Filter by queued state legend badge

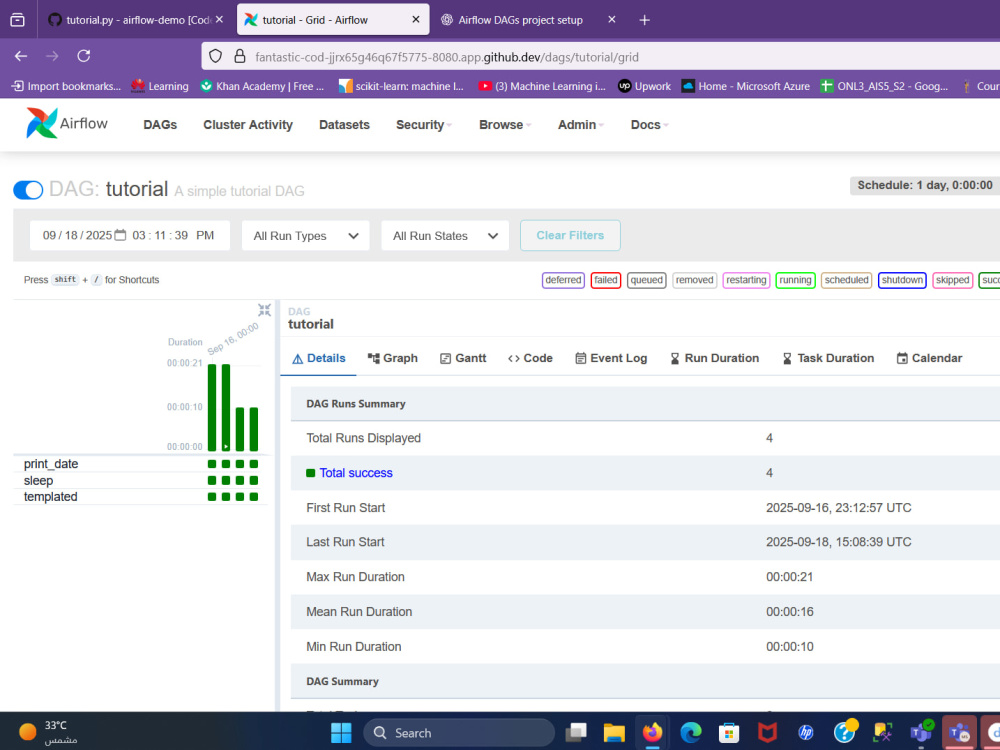click(647, 280)
